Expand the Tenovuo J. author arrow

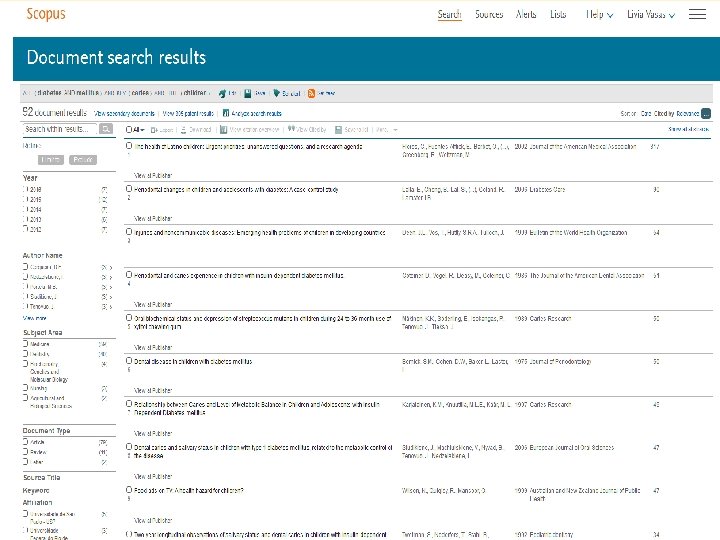(111, 306)
